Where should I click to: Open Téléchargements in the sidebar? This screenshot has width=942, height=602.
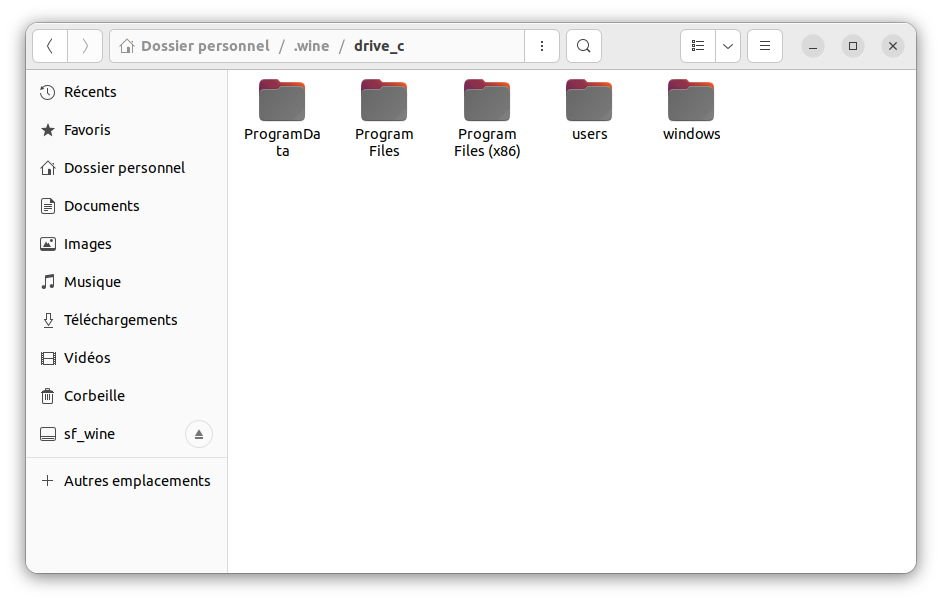click(x=126, y=320)
